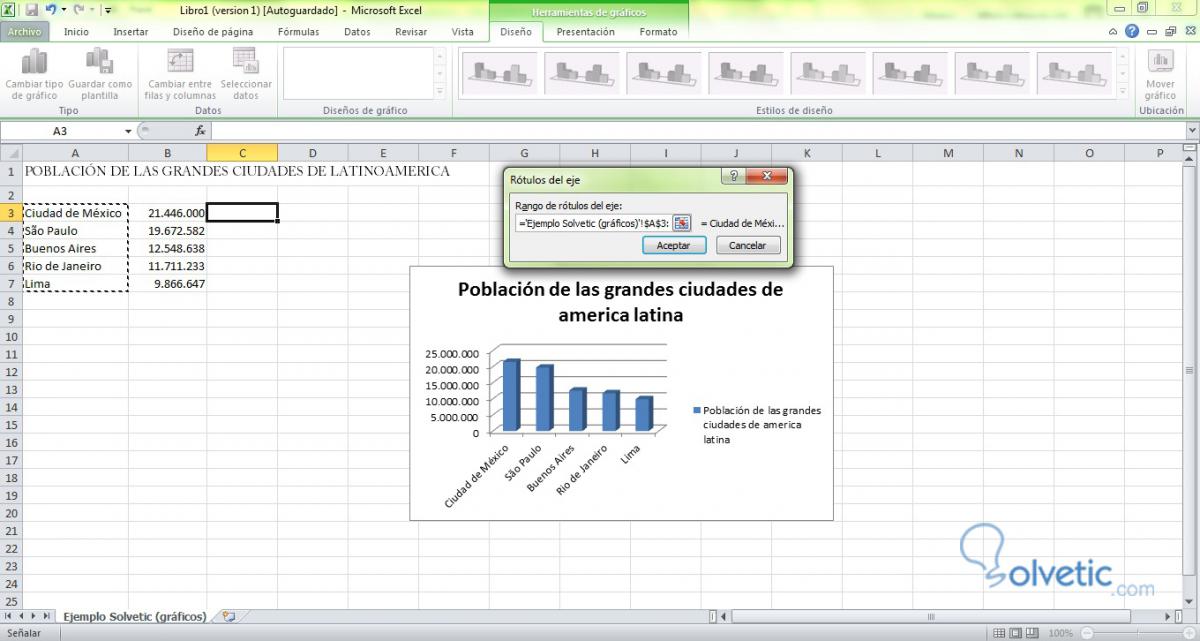Select the last visible chart style thumbnail
Image resolution: width=1200 pixels, height=641 pixels.
1073,72
